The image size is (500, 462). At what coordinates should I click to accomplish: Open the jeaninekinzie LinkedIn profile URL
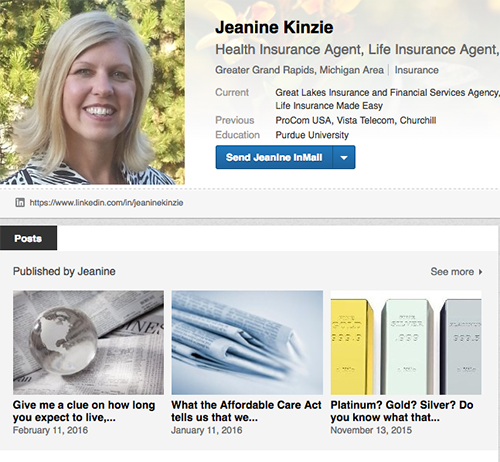(106, 203)
